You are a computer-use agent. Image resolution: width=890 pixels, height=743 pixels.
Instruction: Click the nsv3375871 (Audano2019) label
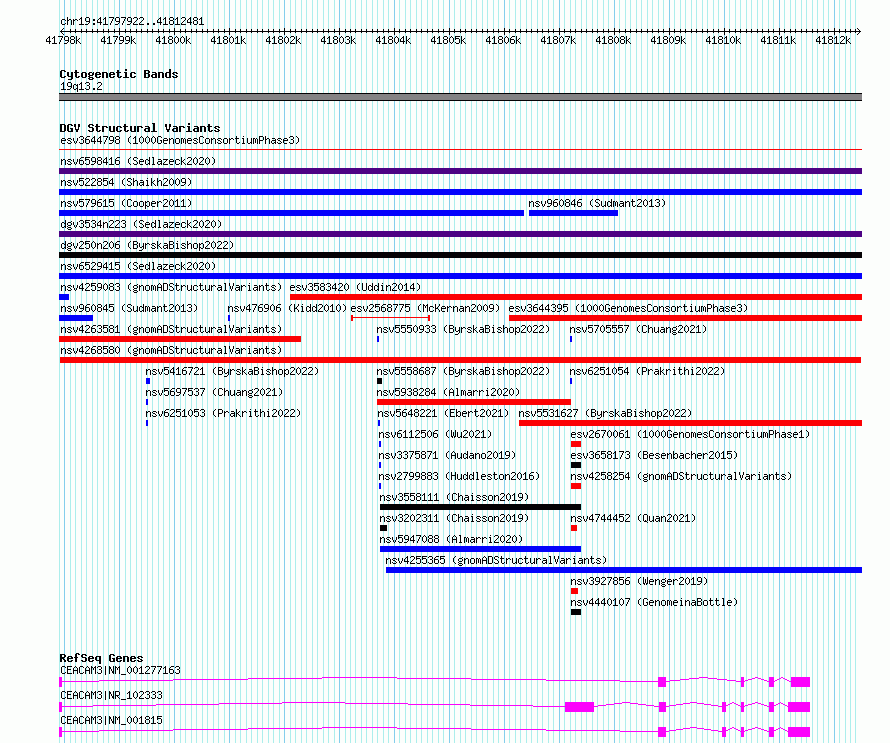(447, 455)
